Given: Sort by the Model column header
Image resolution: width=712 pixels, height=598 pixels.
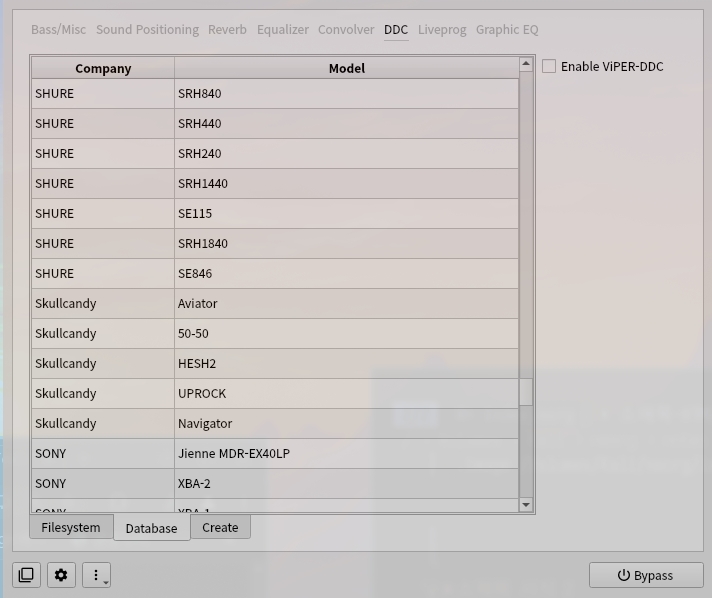Looking at the screenshot, I should pyautogui.click(x=346, y=68).
